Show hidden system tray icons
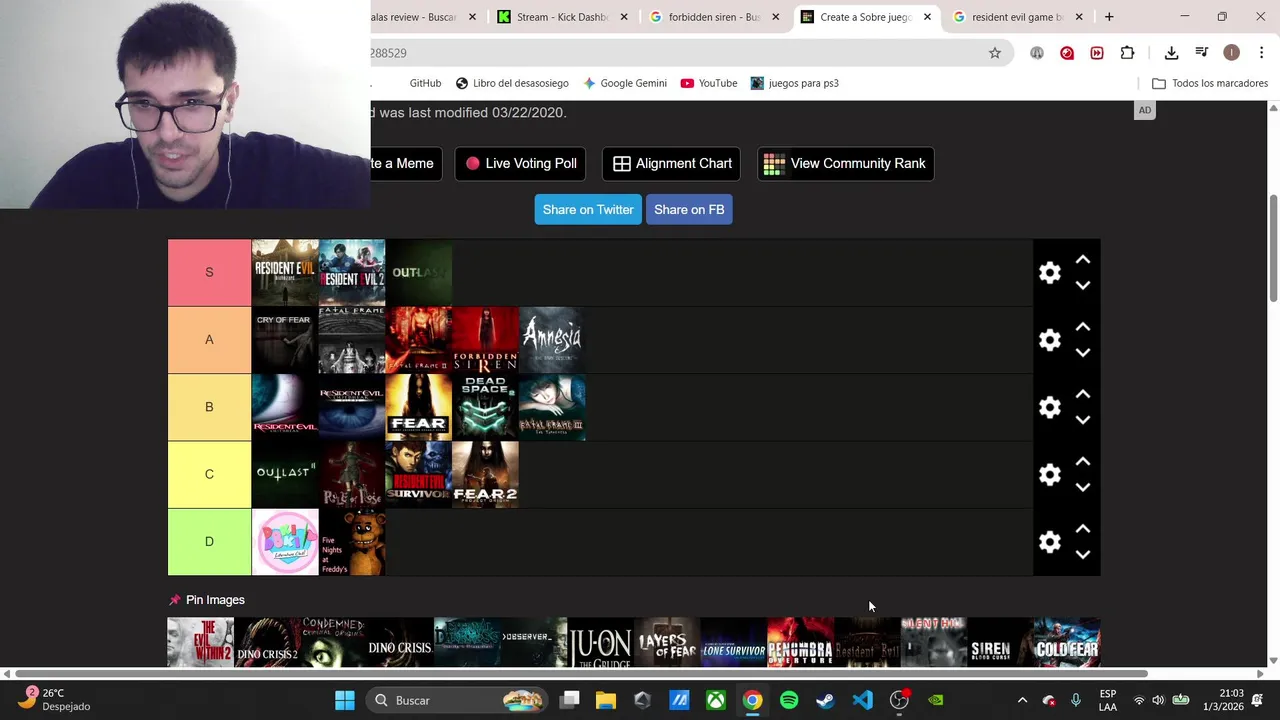The height and width of the screenshot is (720, 1280). tap(1022, 700)
